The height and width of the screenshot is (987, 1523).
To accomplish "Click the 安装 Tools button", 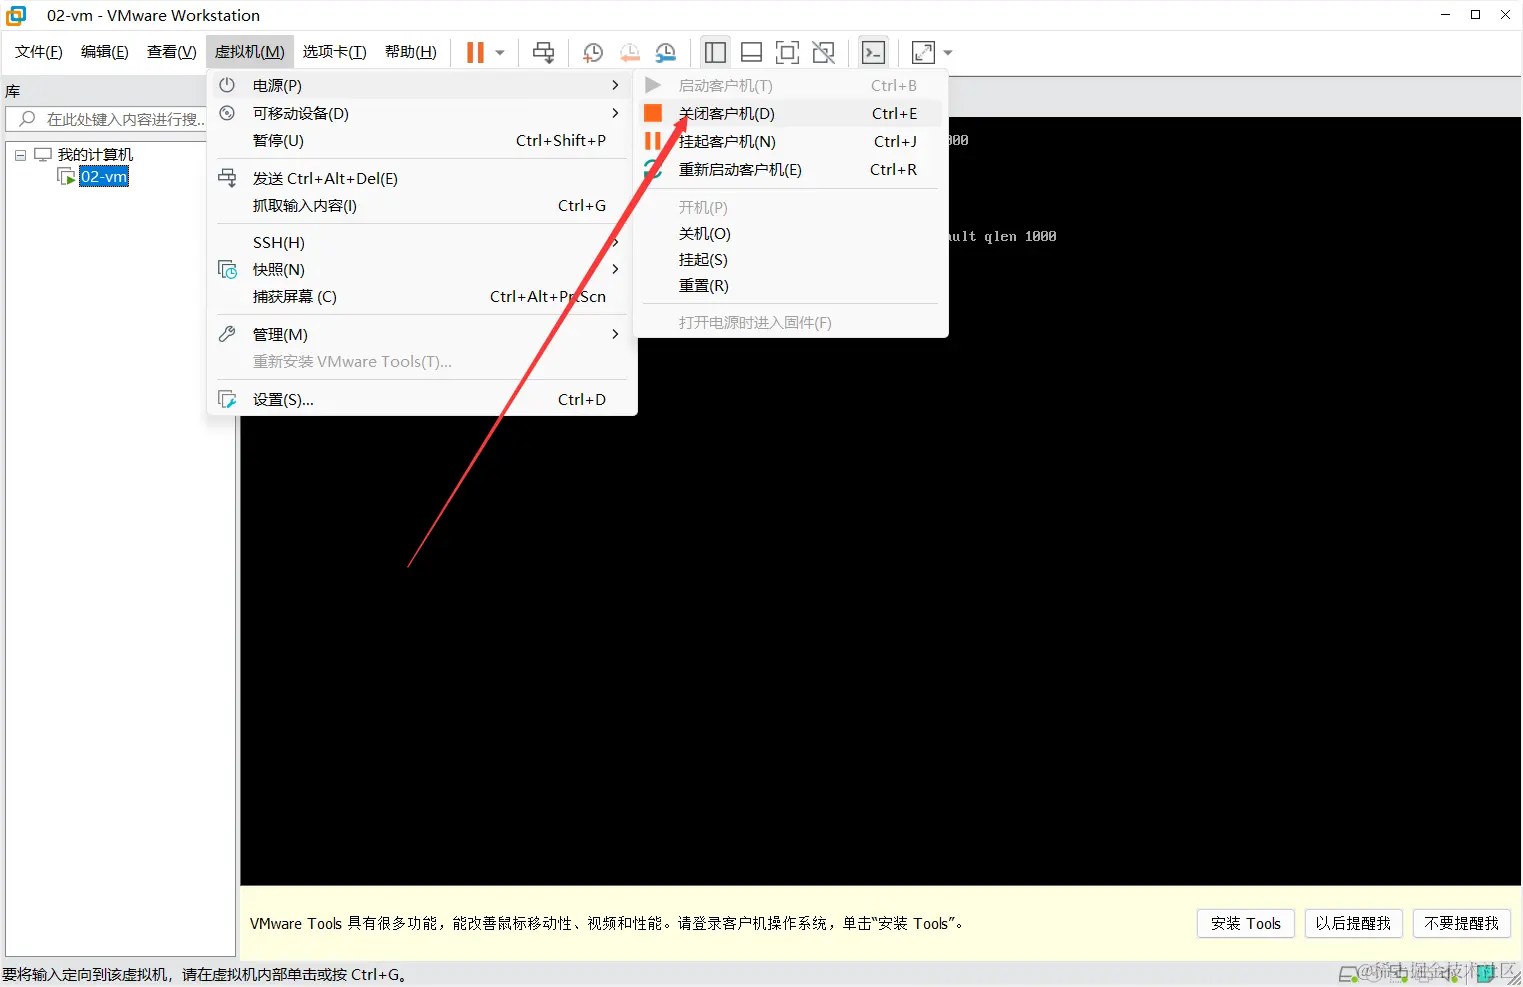I will pos(1245,923).
